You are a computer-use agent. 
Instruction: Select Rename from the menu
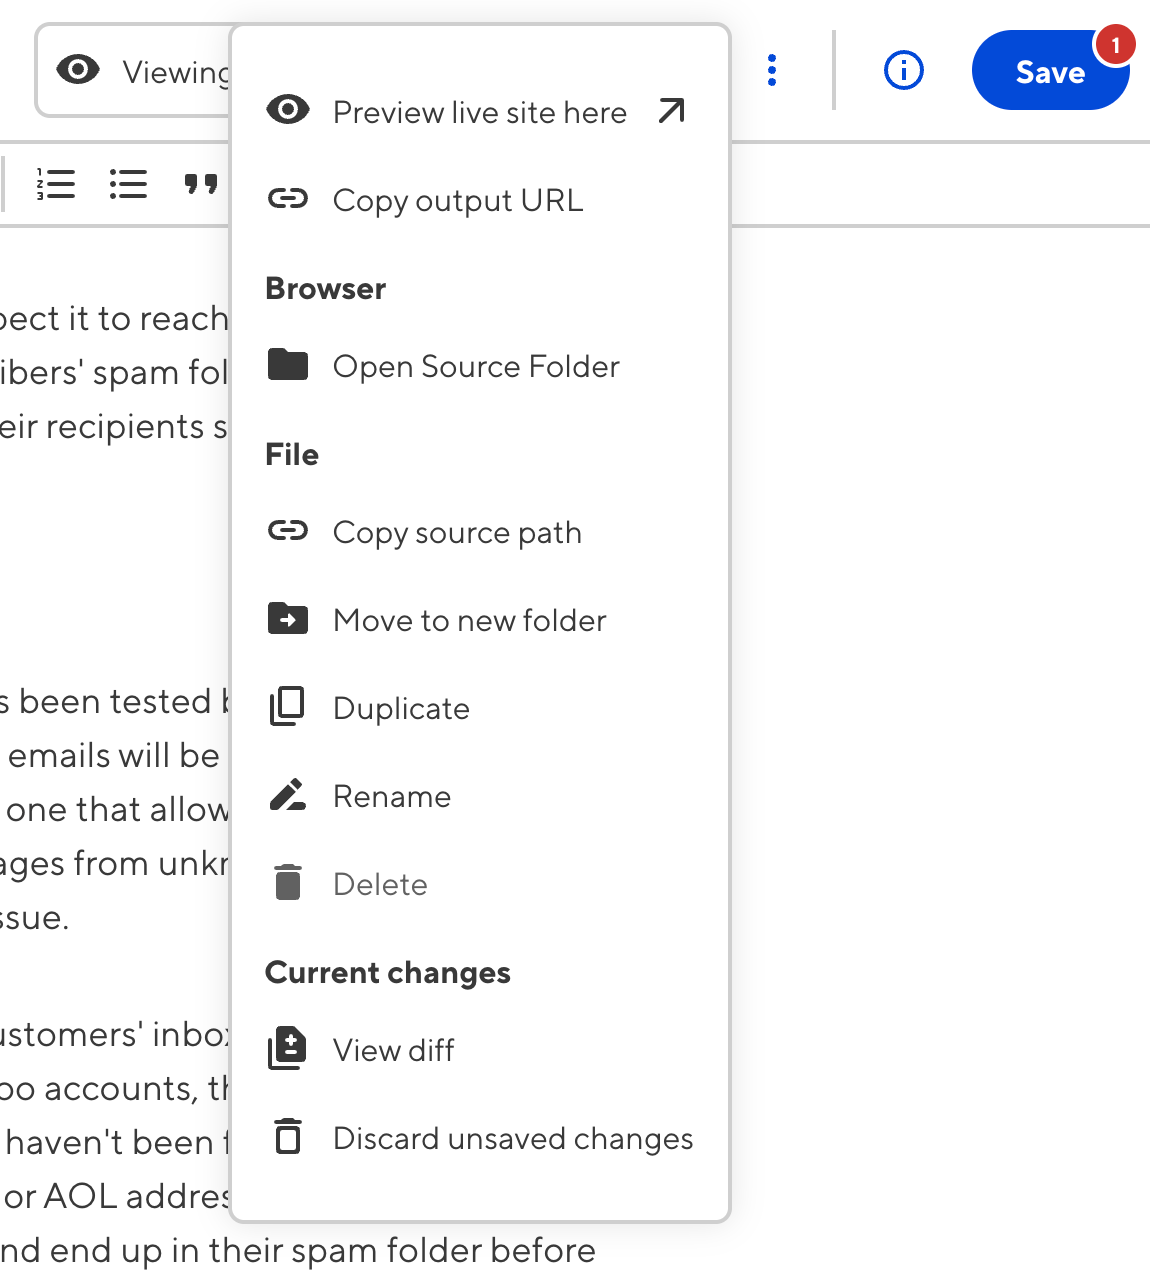(x=391, y=796)
